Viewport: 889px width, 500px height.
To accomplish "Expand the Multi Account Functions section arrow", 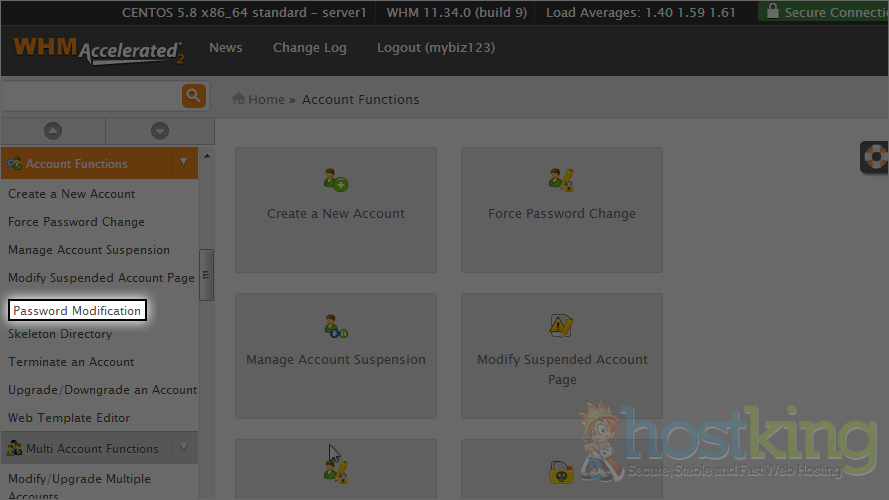I will pyautogui.click(x=183, y=448).
